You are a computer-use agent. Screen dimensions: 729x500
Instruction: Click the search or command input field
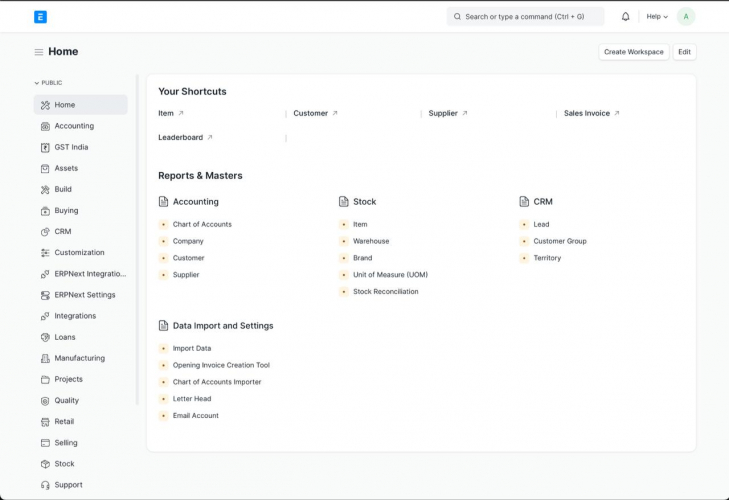(x=526, y=17)
